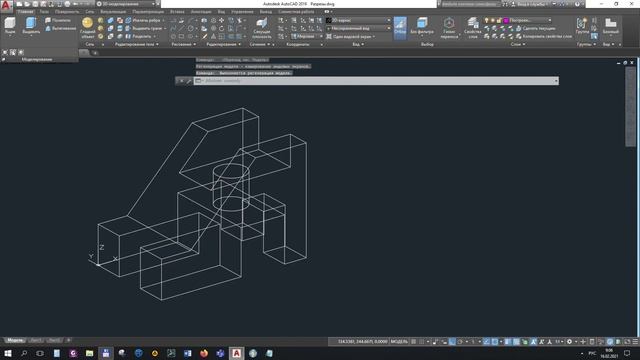The height and width of the screenshot is (360, 640).
Task: Click the Make current (Сделать текущим) layer button
Action: 536,28
